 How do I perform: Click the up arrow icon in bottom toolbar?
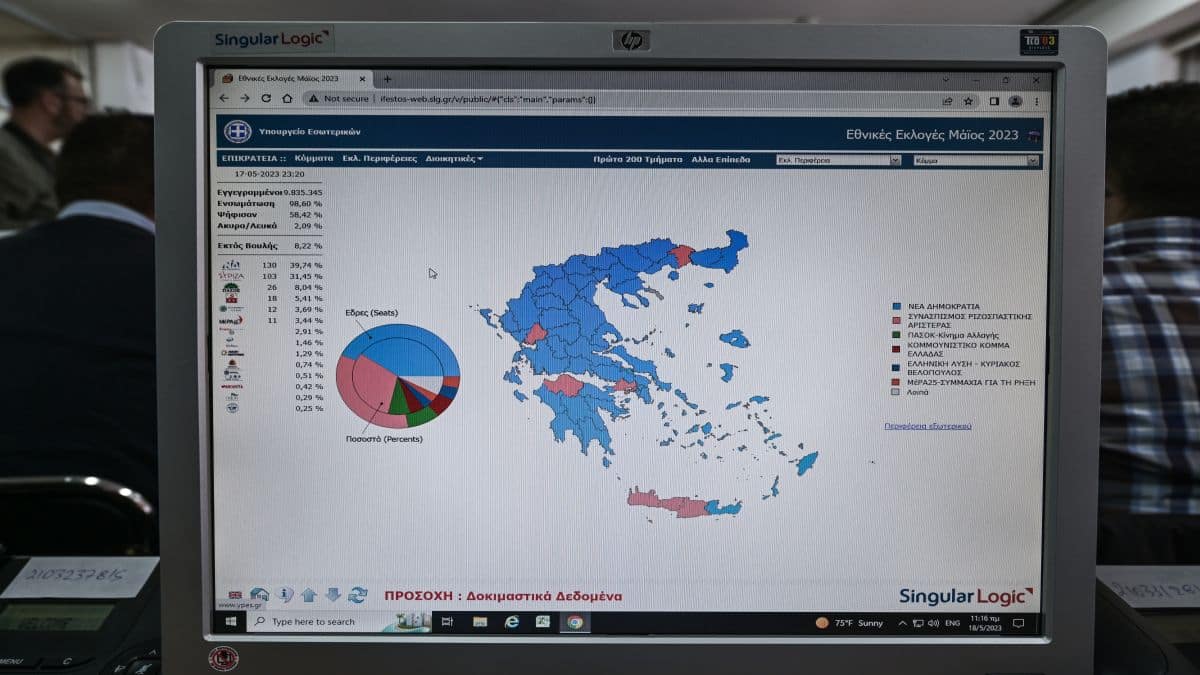pos(309,595)
